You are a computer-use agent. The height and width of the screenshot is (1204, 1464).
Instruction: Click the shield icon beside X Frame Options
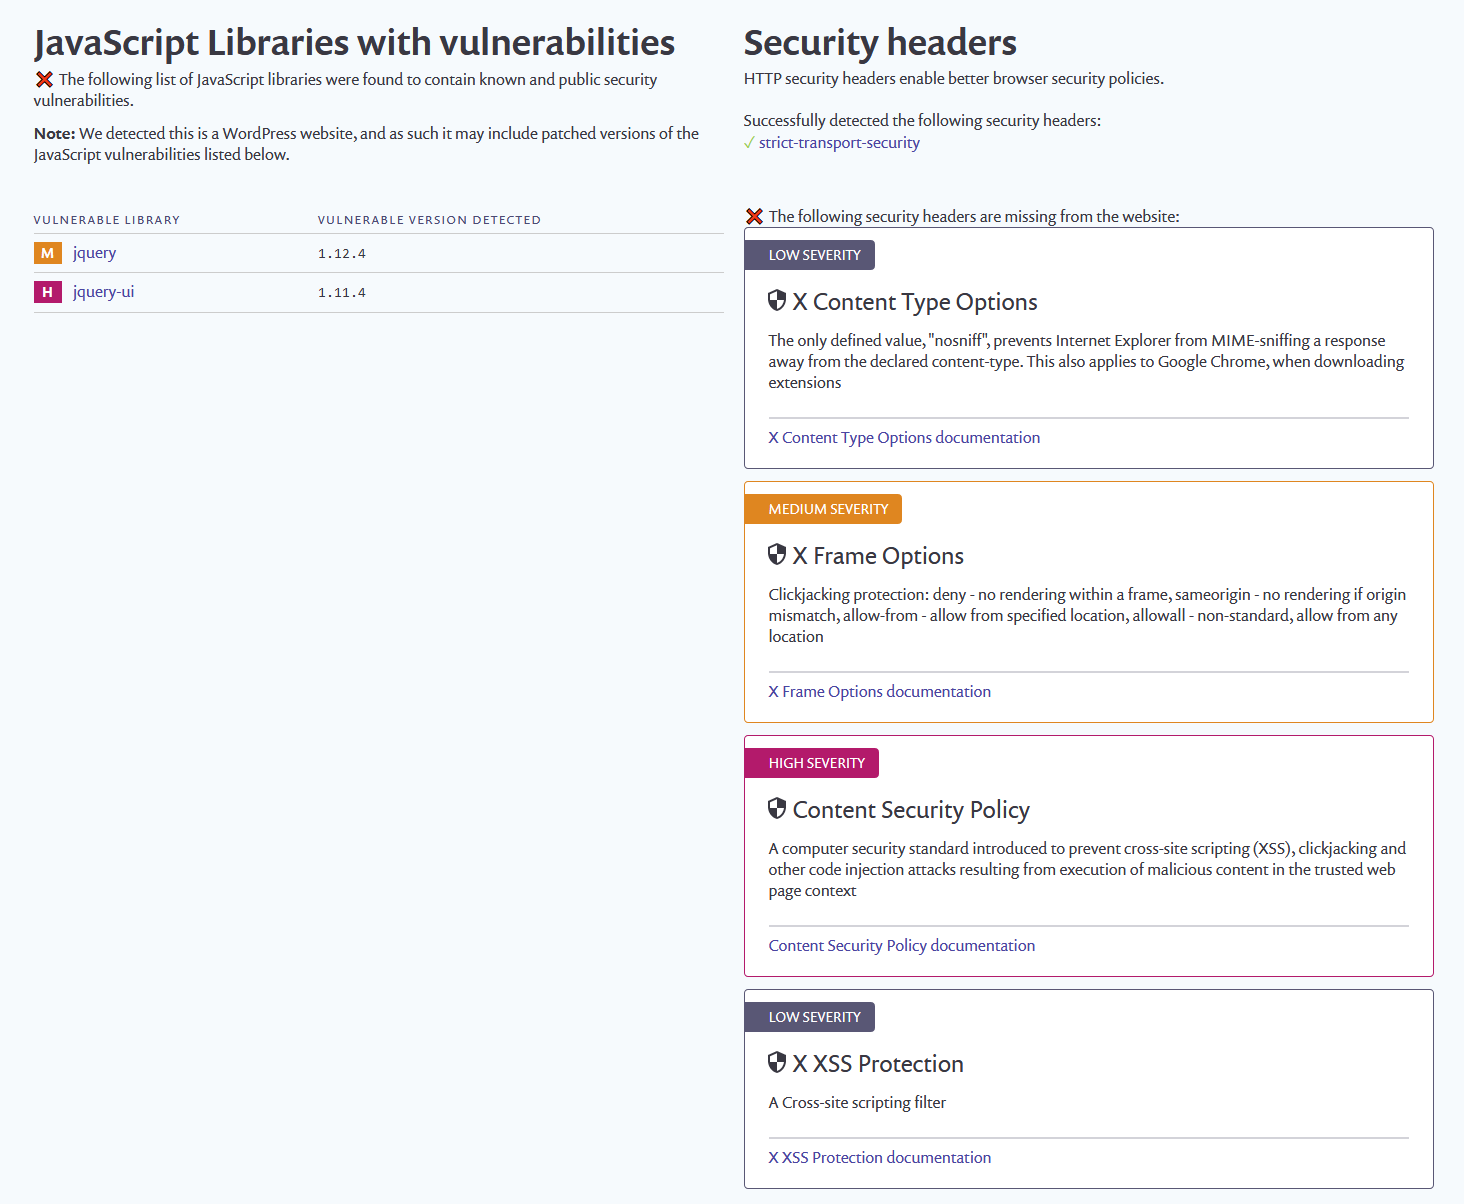[x=777, y=554]
